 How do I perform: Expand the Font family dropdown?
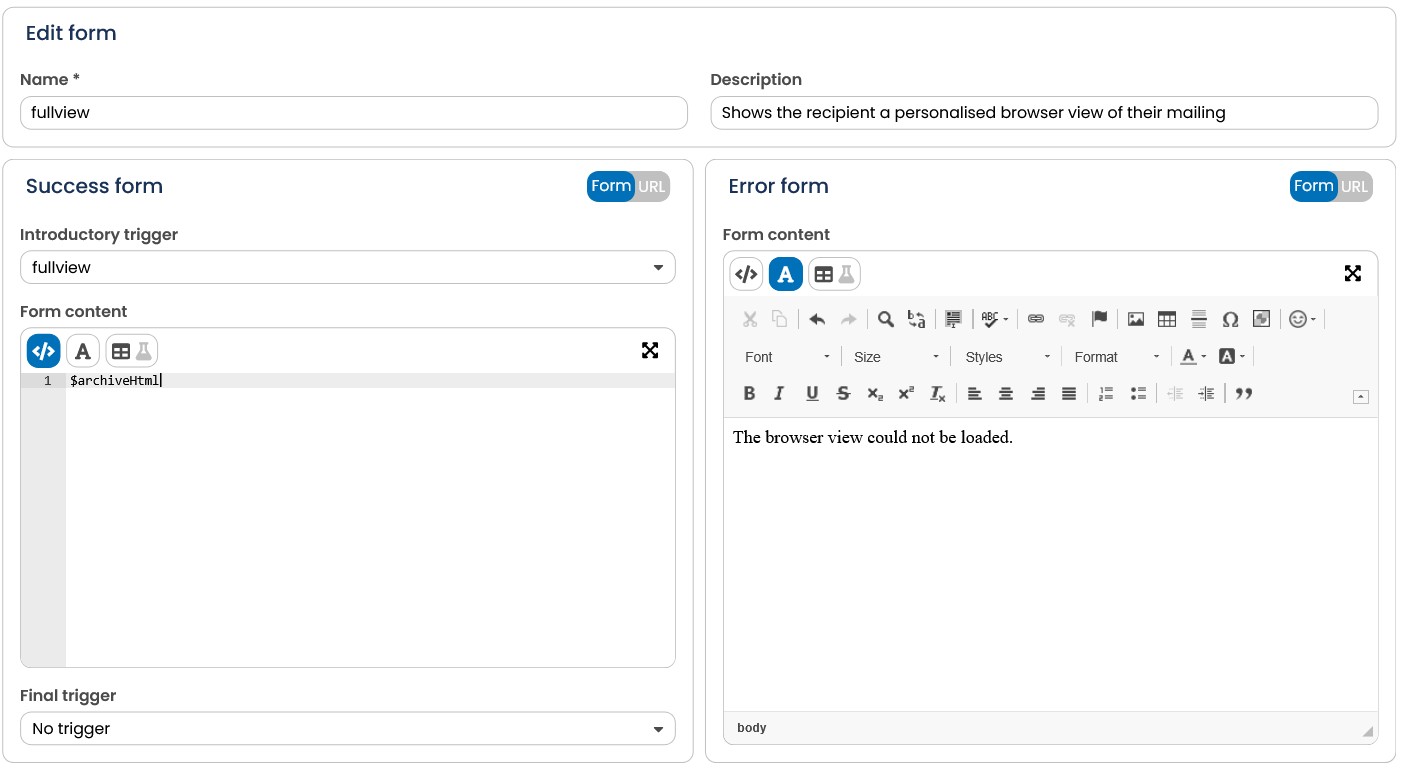[787, 357]
